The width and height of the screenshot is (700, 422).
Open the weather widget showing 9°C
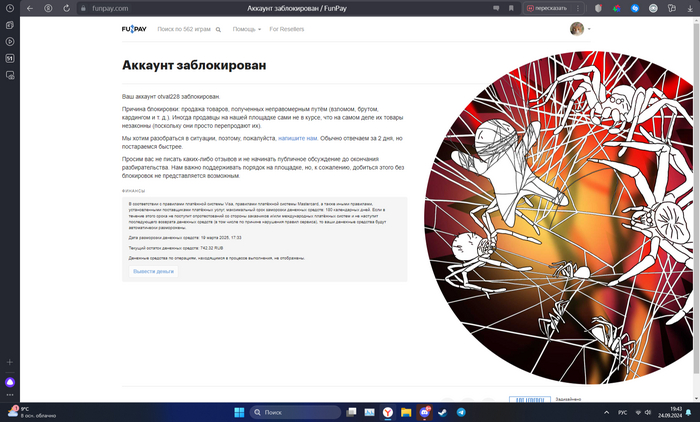(31, 412)
